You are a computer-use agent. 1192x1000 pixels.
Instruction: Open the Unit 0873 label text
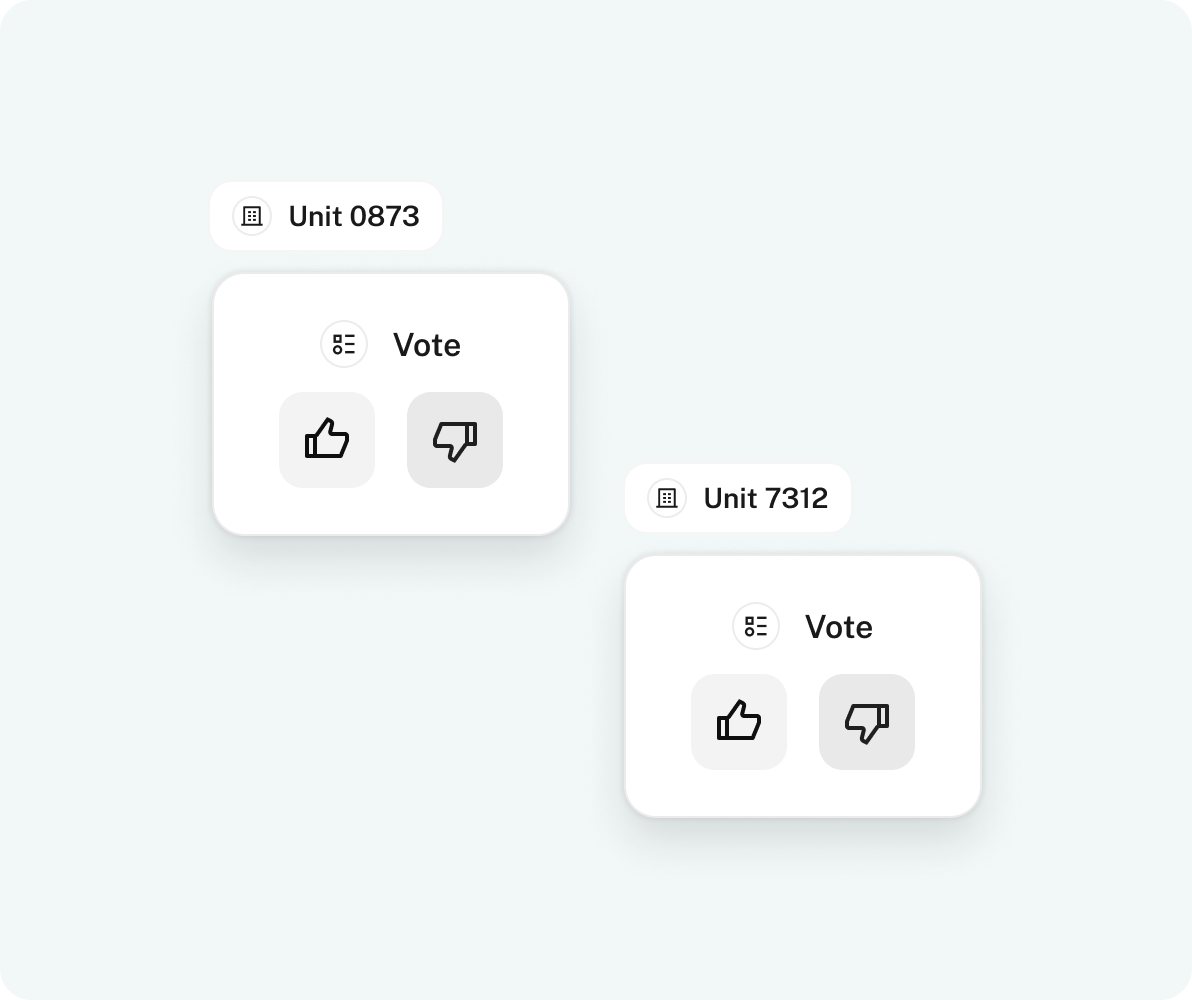[354, 217]
